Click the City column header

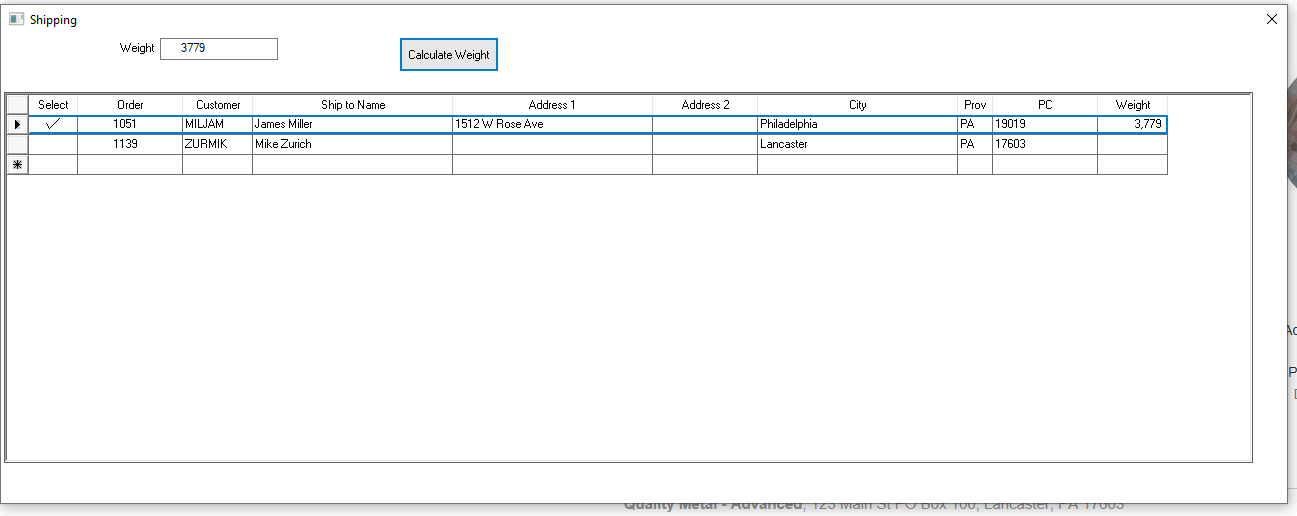[x=857, y=105]
